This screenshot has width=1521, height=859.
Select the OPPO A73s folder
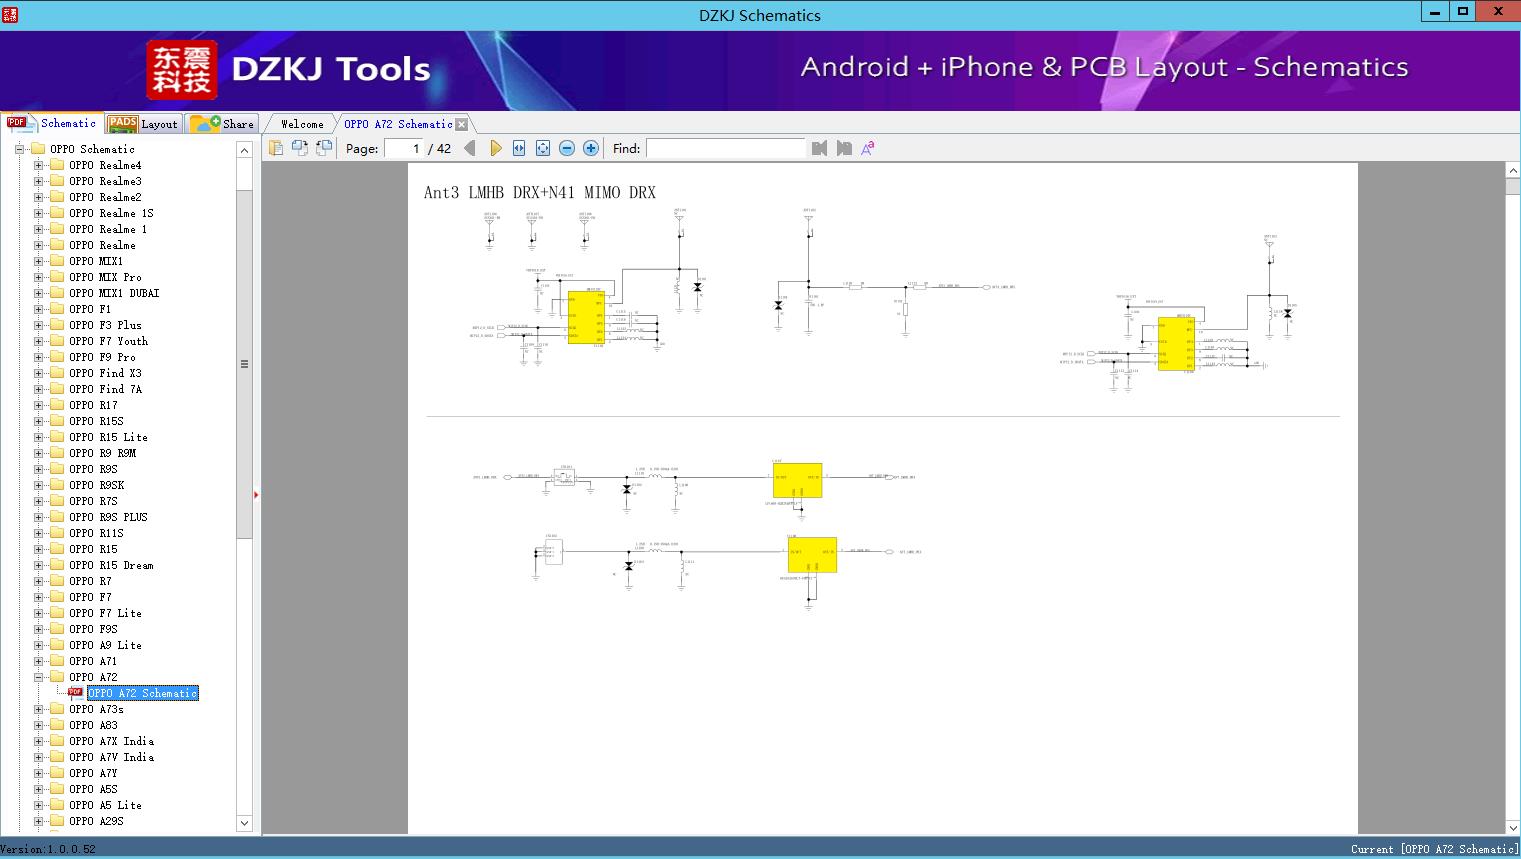point(96,709)
